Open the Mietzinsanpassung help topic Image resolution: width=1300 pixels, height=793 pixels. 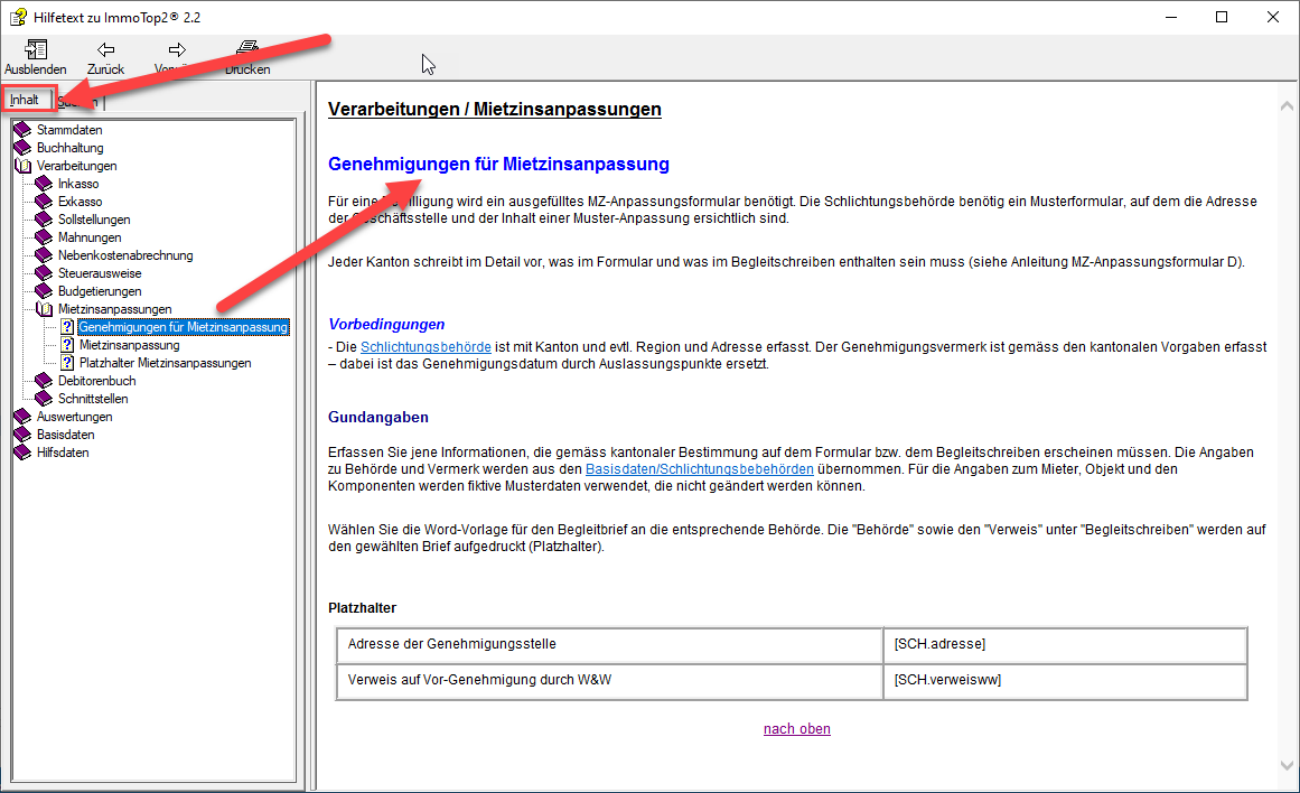129,345
